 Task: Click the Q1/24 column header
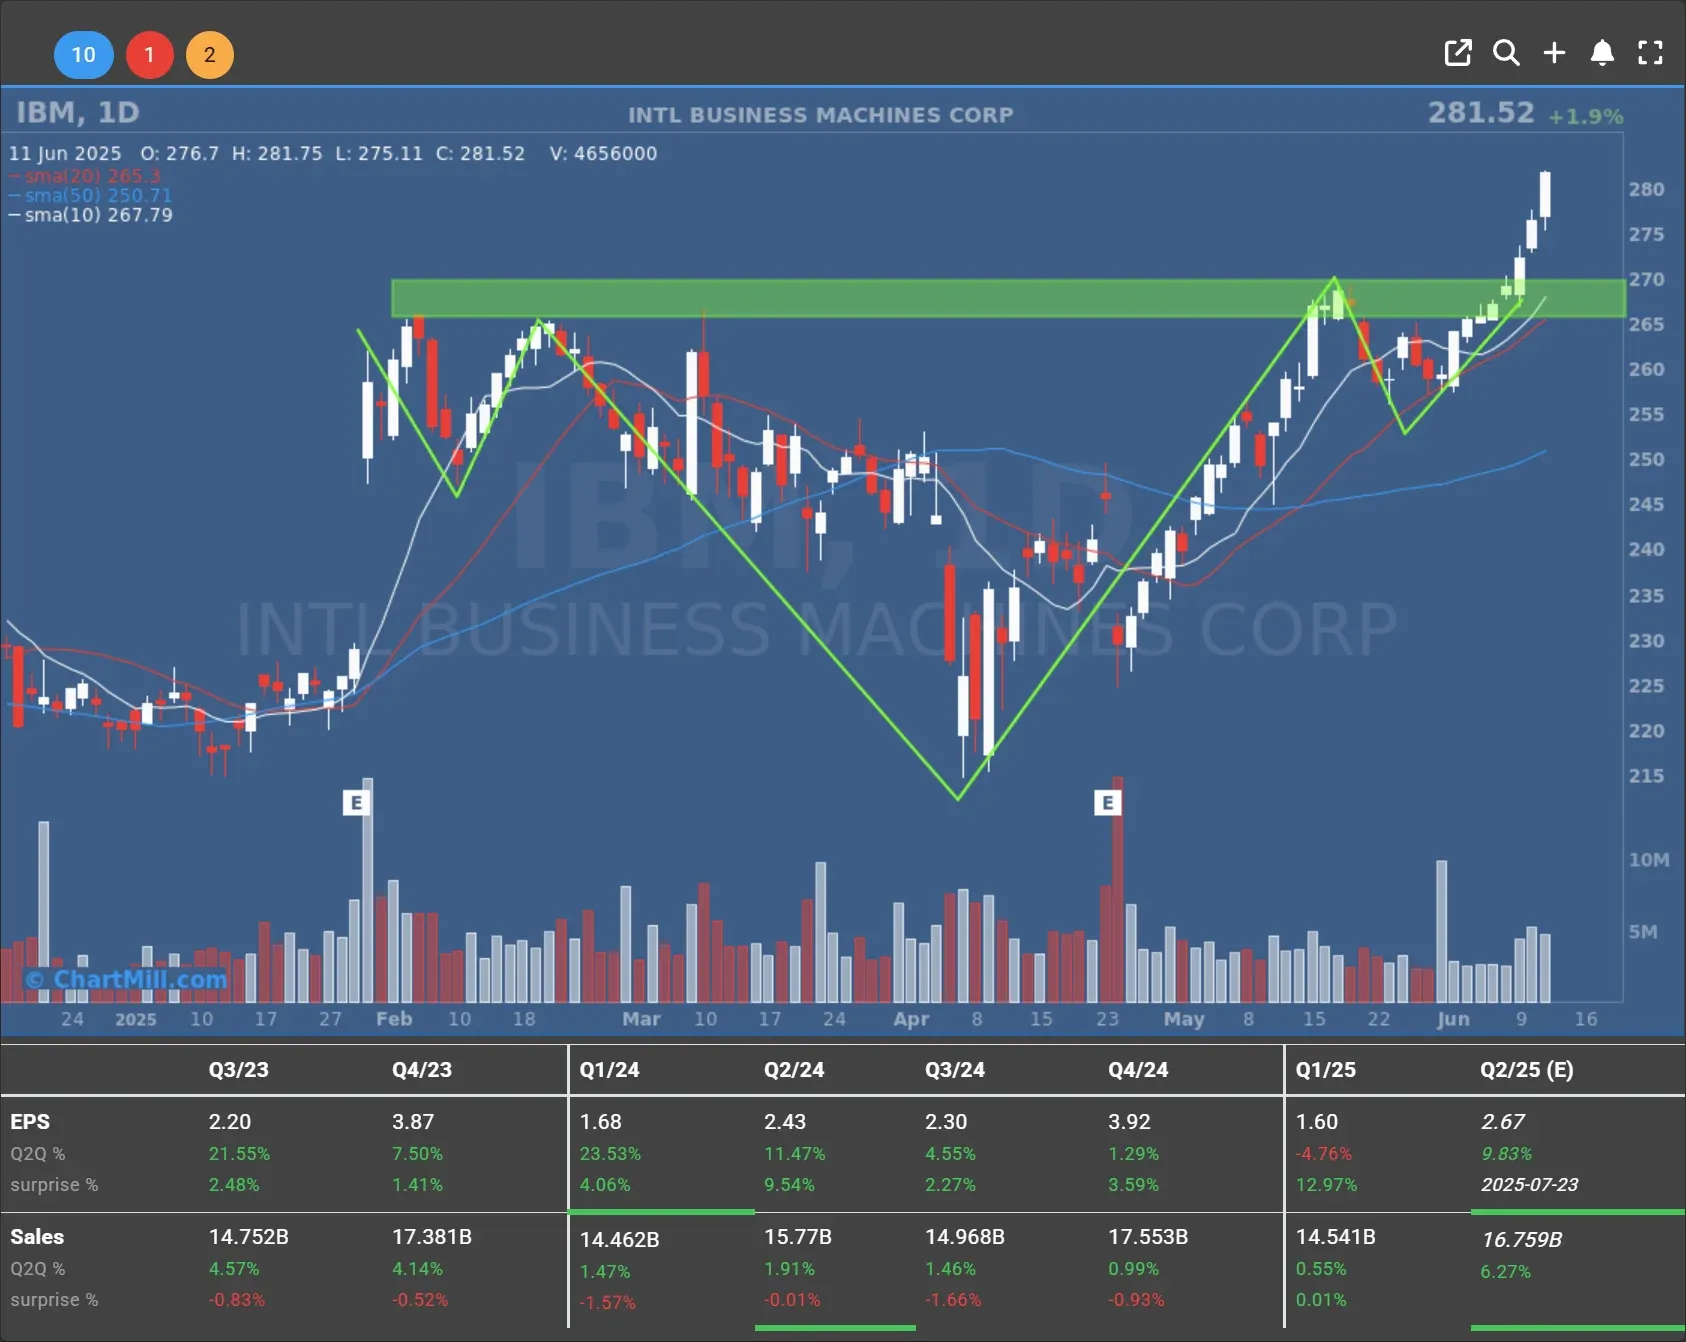609,1069
